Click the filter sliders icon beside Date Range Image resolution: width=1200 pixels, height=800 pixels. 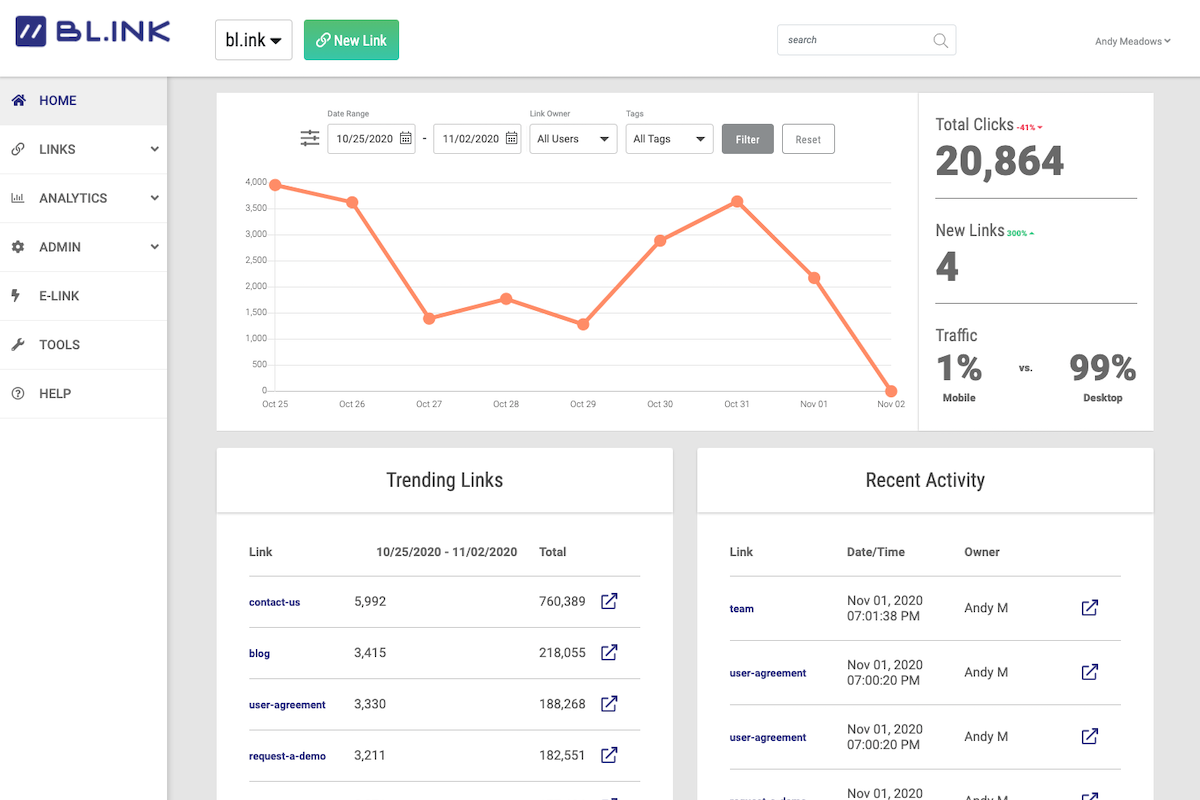coord(310,138)
